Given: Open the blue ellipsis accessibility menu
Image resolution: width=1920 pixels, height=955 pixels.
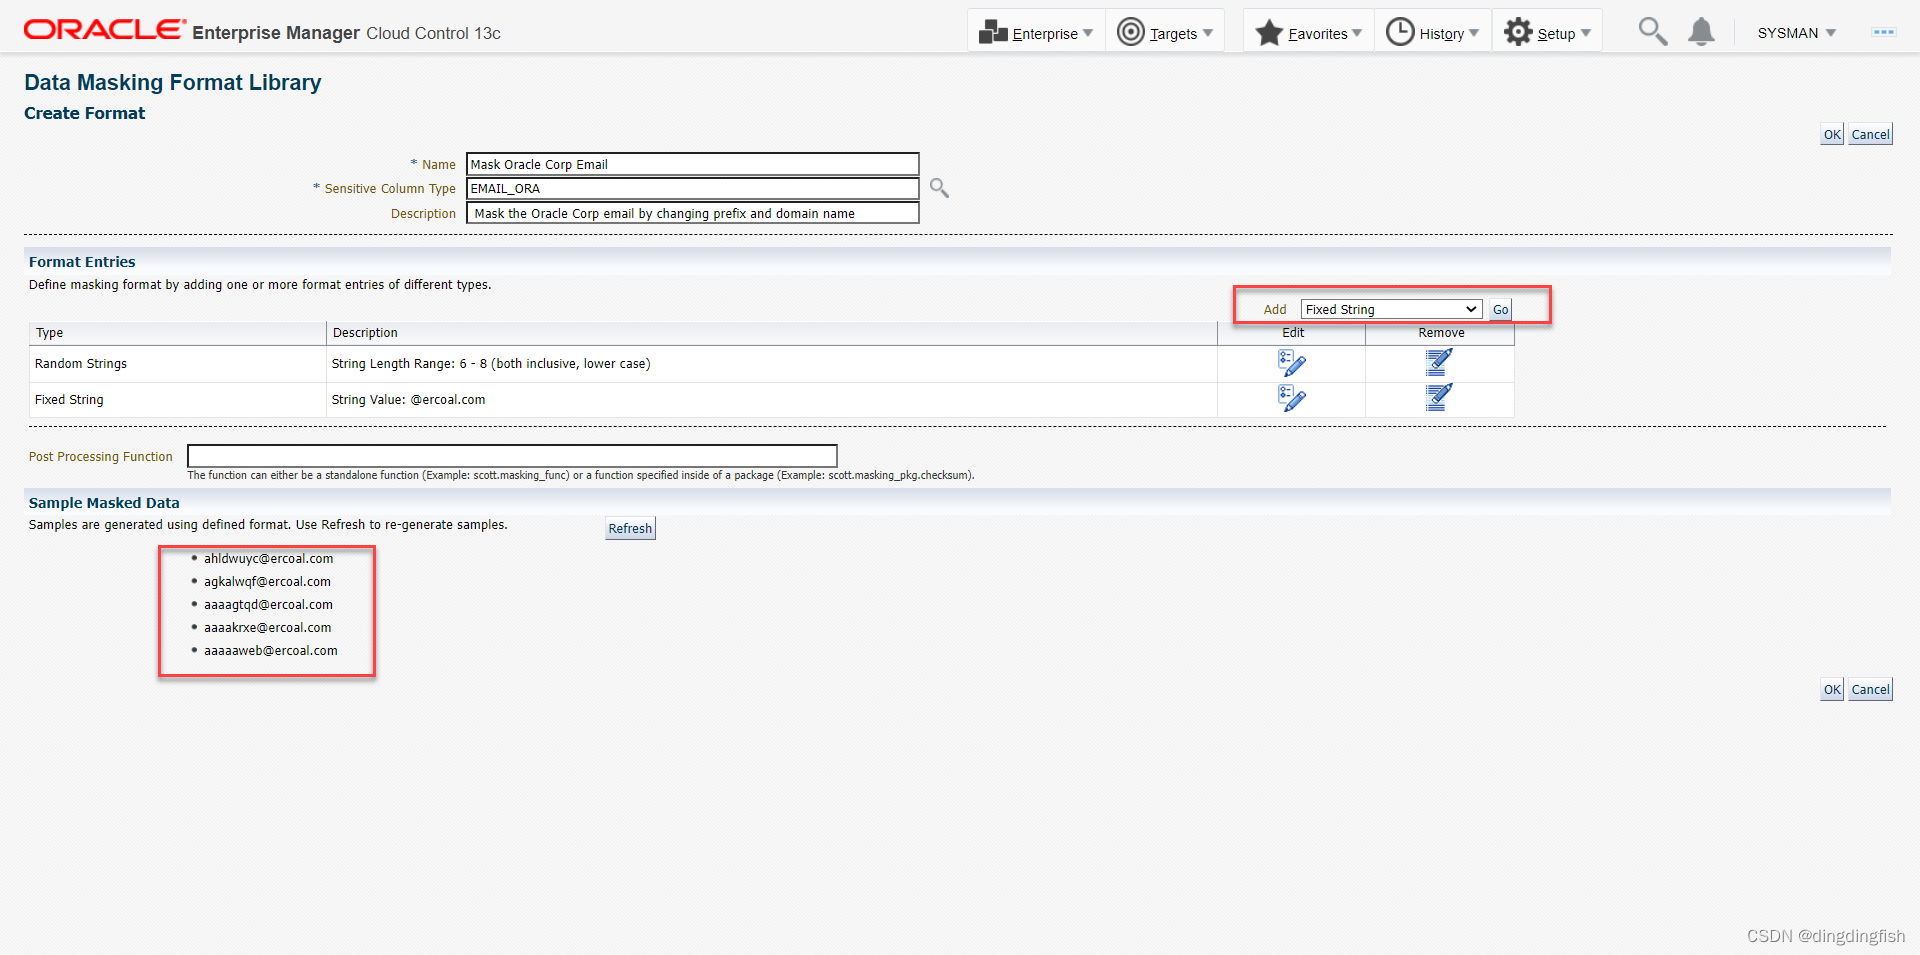Looking at the screenshot, I should coord(1884,32).
